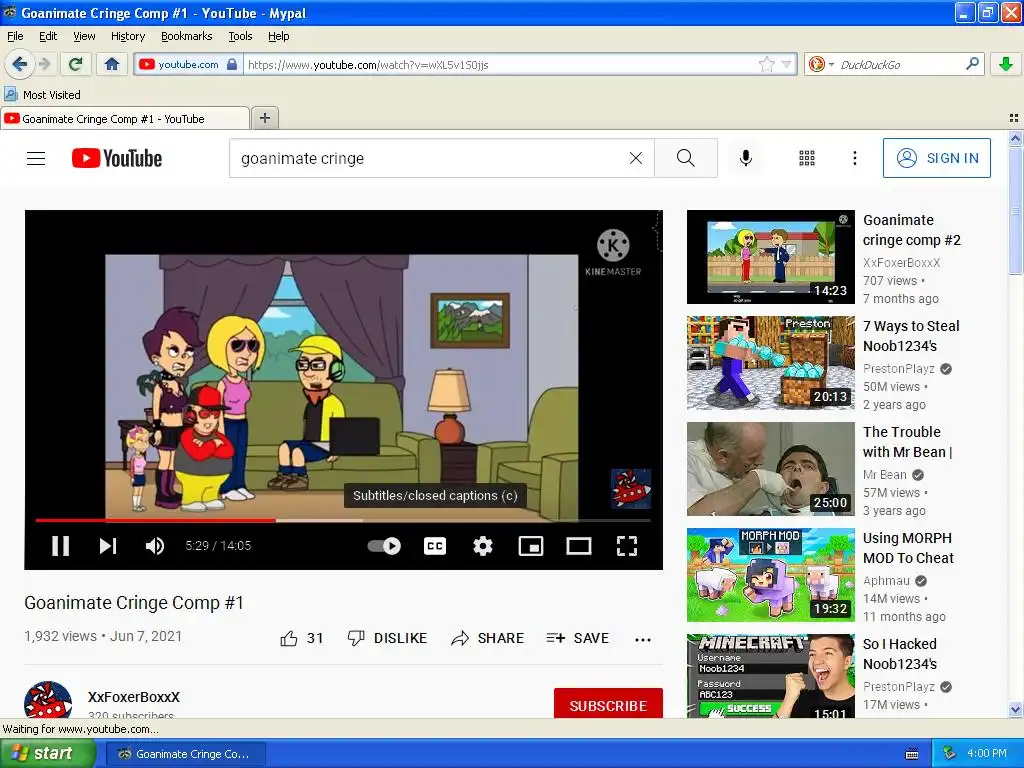Screen dimensions: 1024x768
Task: Open YouTube settings three-dot menu
Action: [x=855, y=158]
